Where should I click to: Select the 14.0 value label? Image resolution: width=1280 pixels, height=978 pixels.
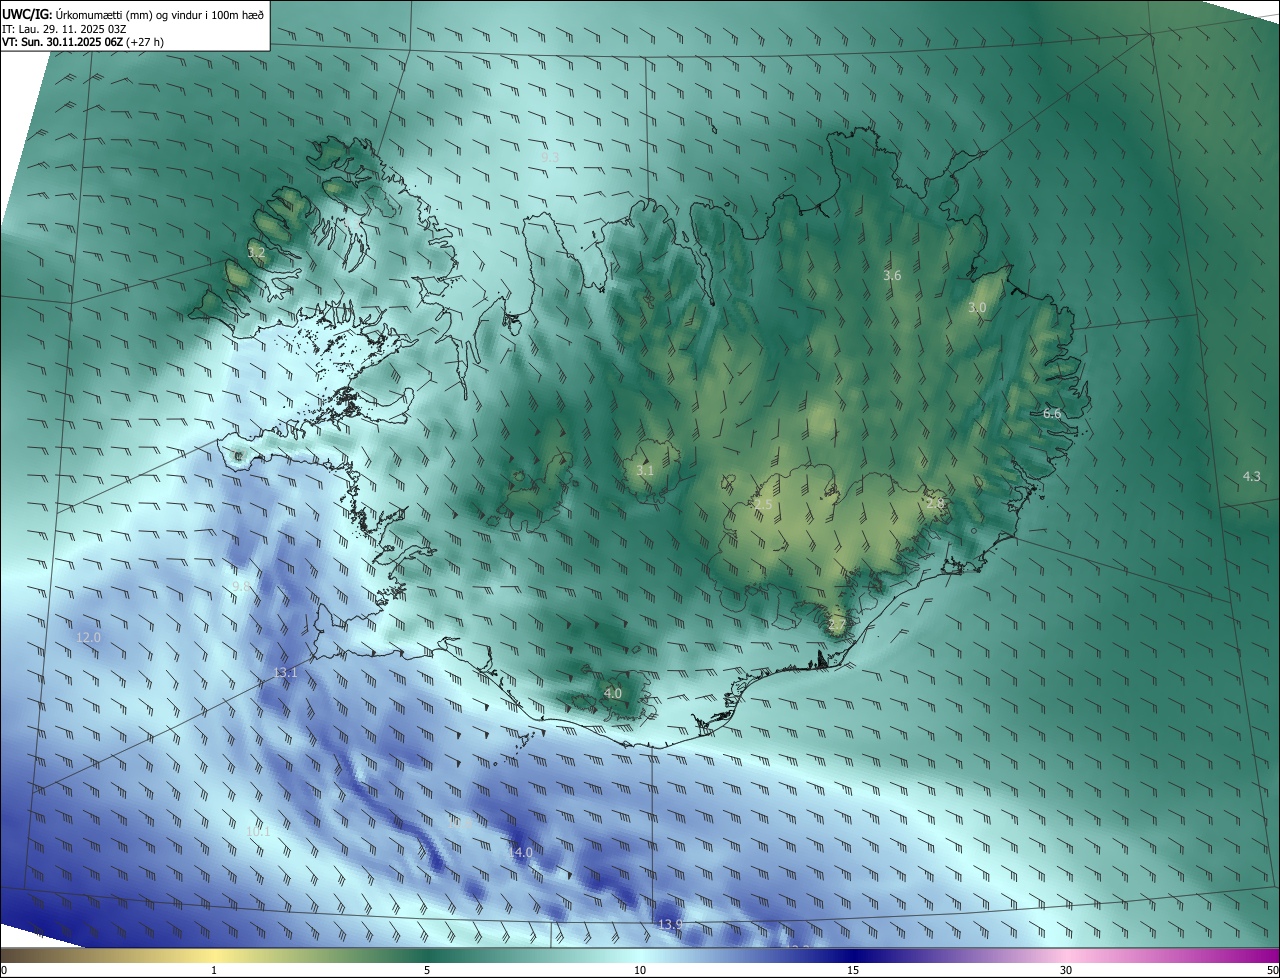(x=520, y=852)
